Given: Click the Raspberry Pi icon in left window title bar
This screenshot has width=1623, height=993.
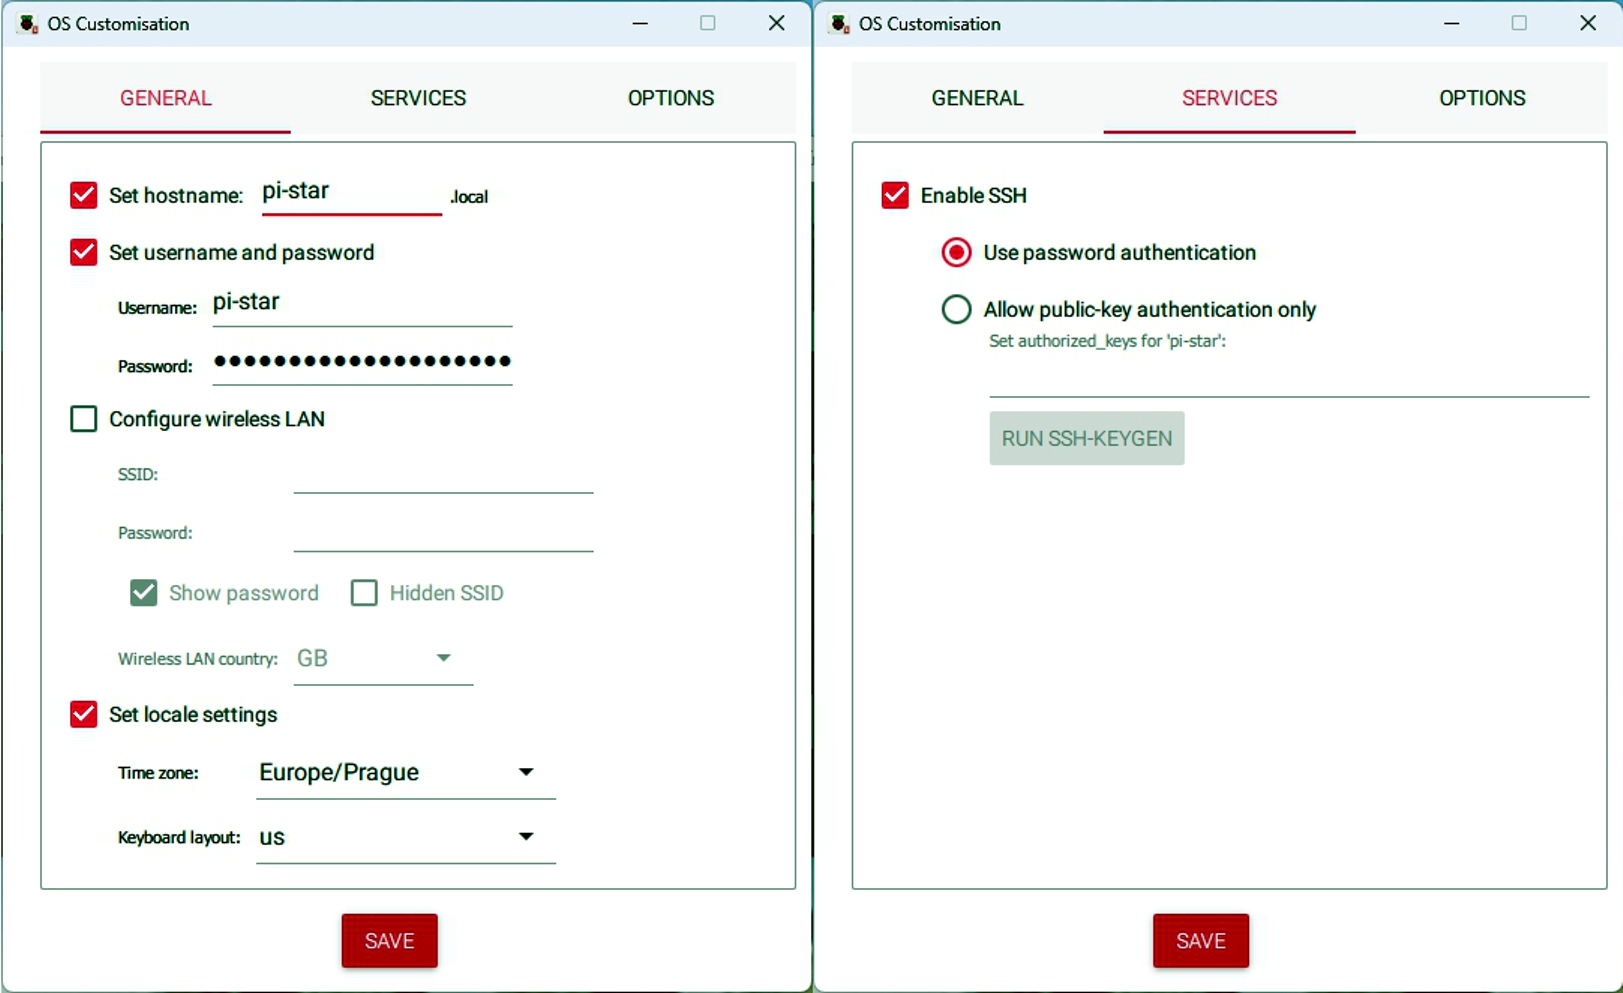Looking at the screenshot, I should 28,24.
